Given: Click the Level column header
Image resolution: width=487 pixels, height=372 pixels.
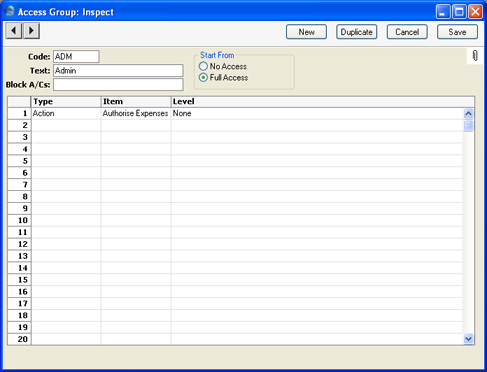Looking at the screenshot, I should tap(323, 102).
